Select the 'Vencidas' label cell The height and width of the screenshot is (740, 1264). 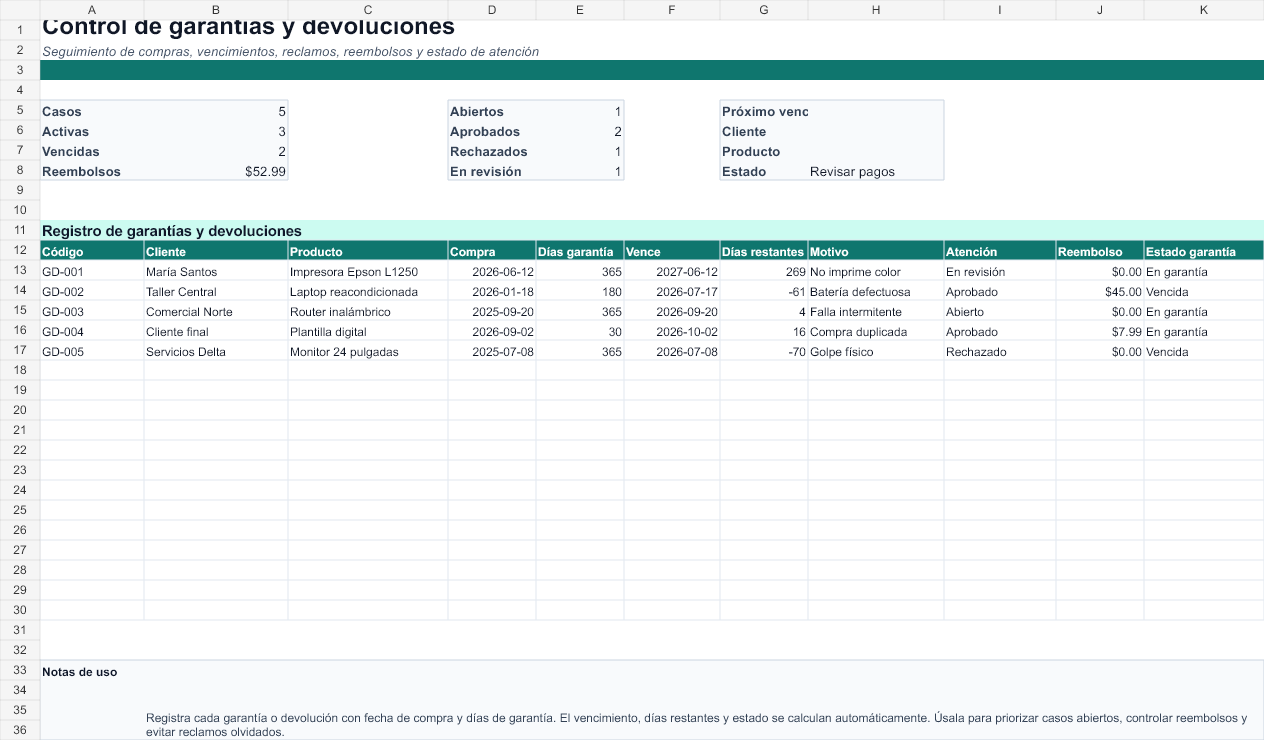[92, 151]
